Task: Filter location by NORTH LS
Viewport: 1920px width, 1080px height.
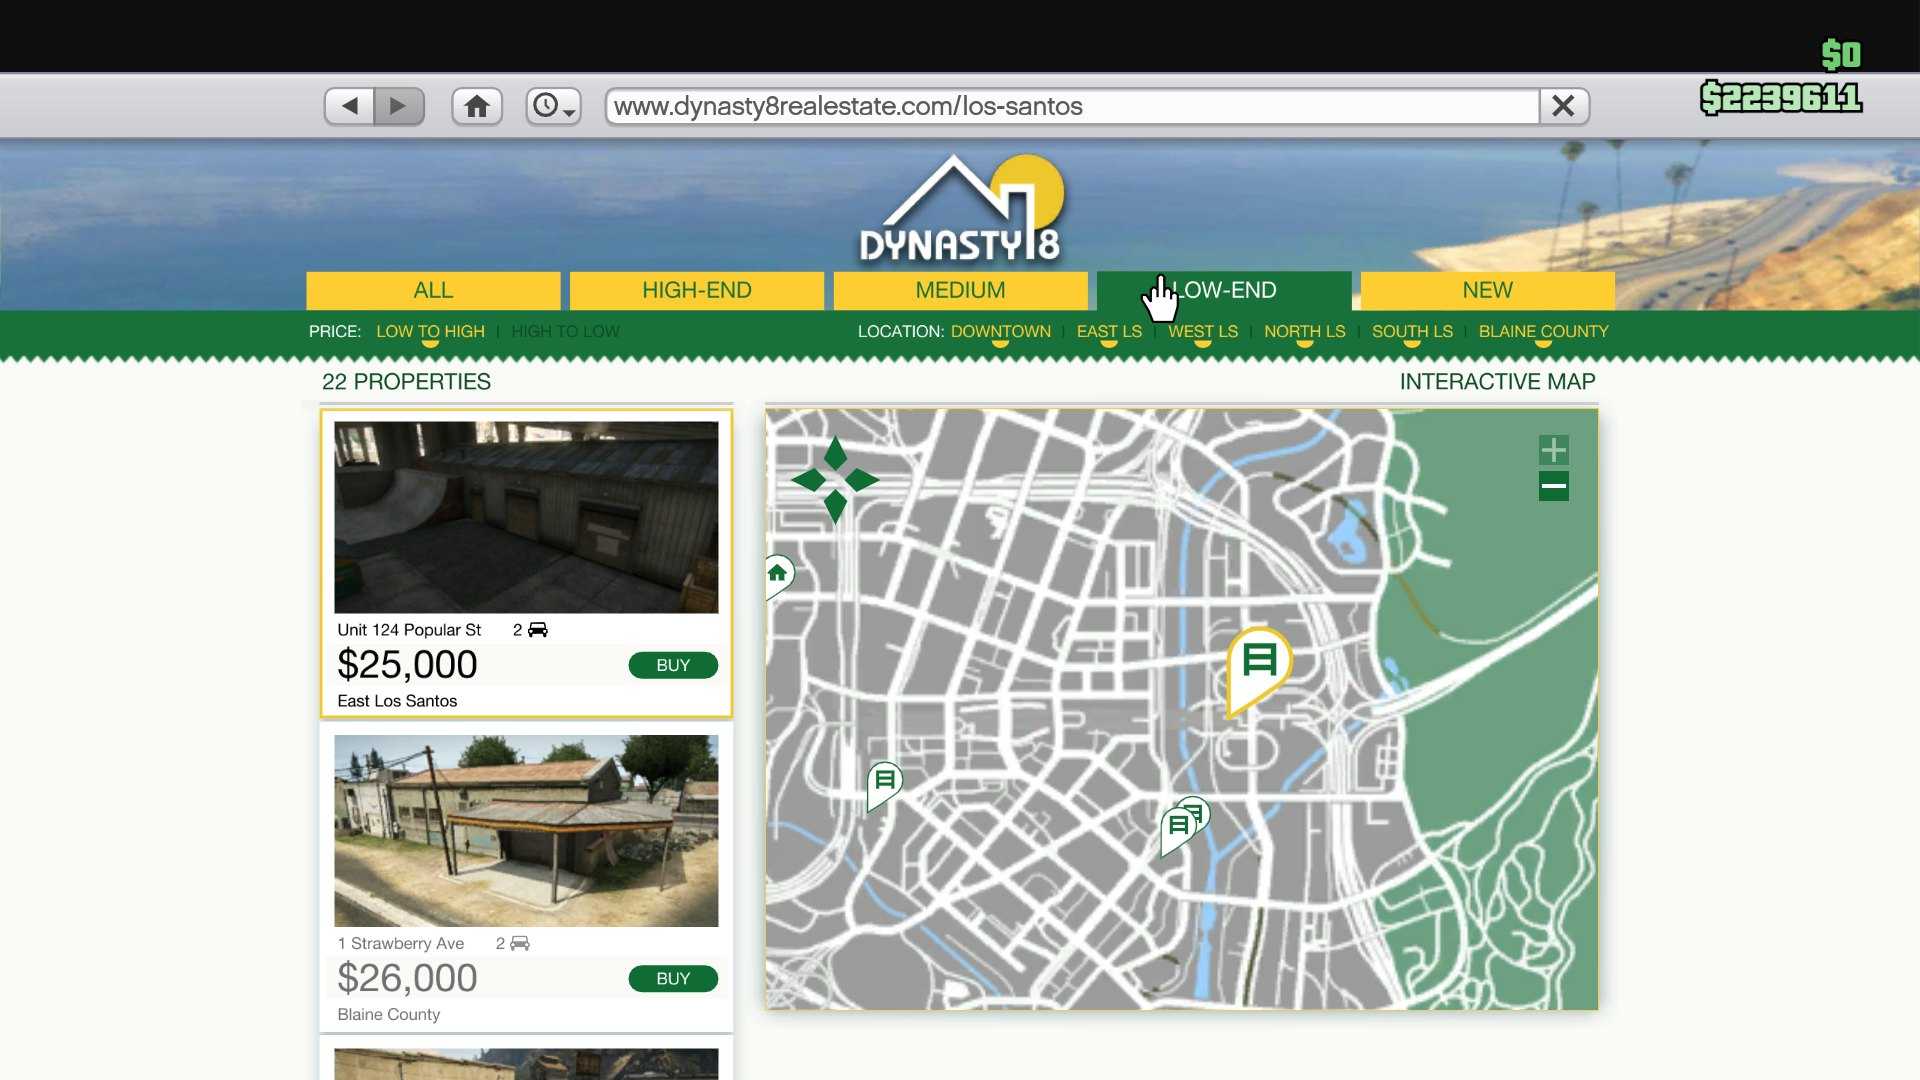Action: [x=1304, y=331]
